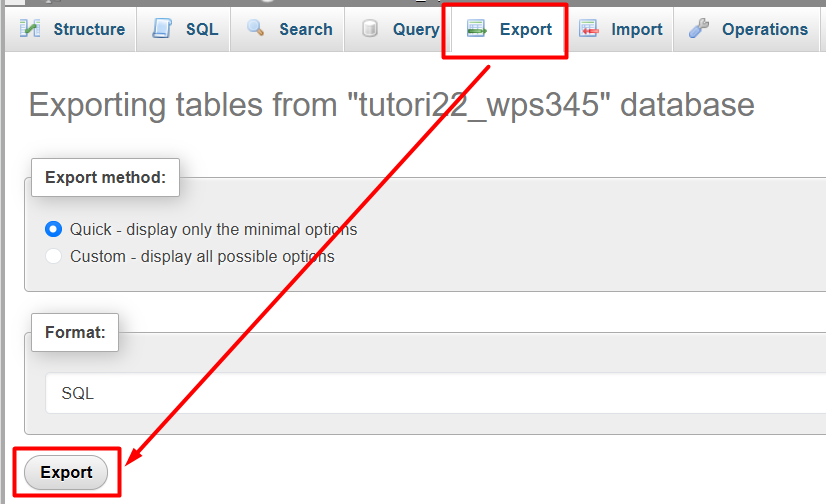Image resolution: width=826 pixels, height=504 pixels.
Task: Click the Export method legend label
Action: 105,177
